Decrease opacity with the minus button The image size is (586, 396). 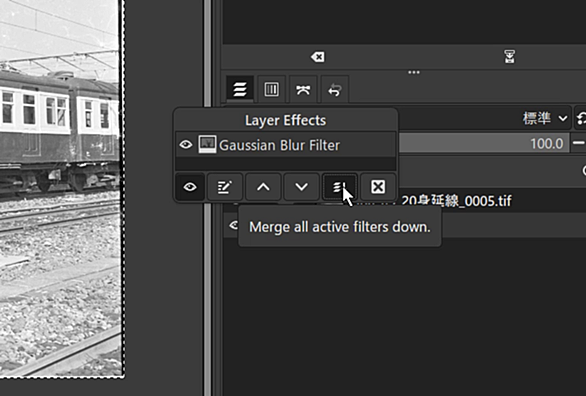(x=579, y=143)
